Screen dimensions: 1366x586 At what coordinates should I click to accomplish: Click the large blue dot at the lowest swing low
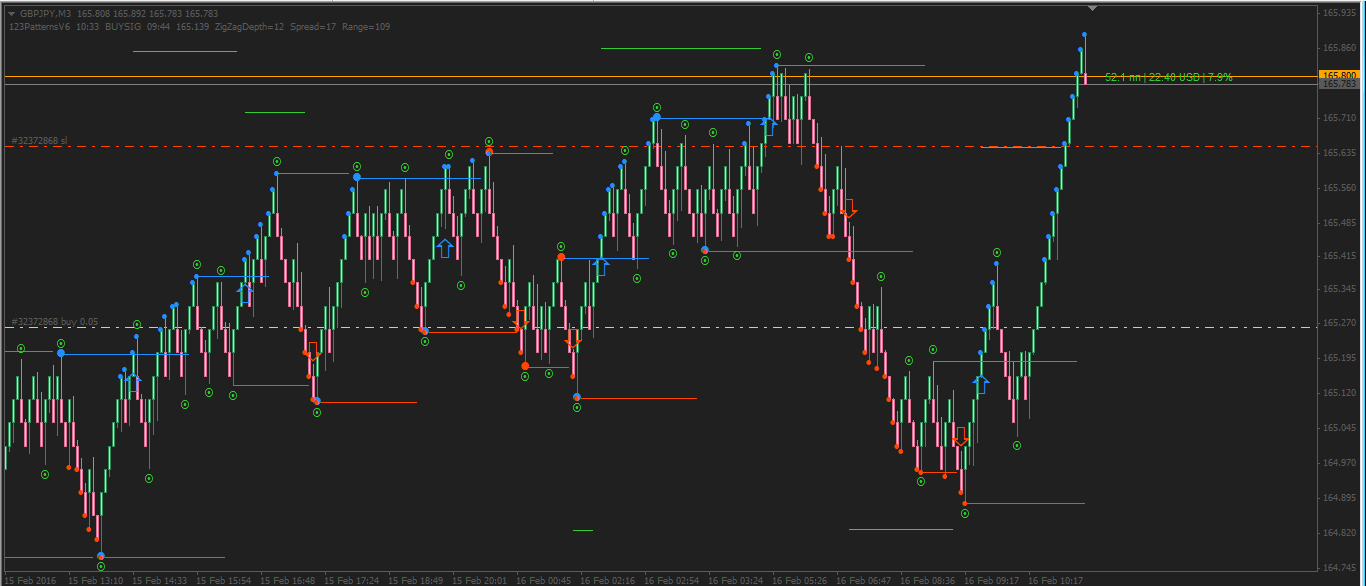[x=101, y=556]
